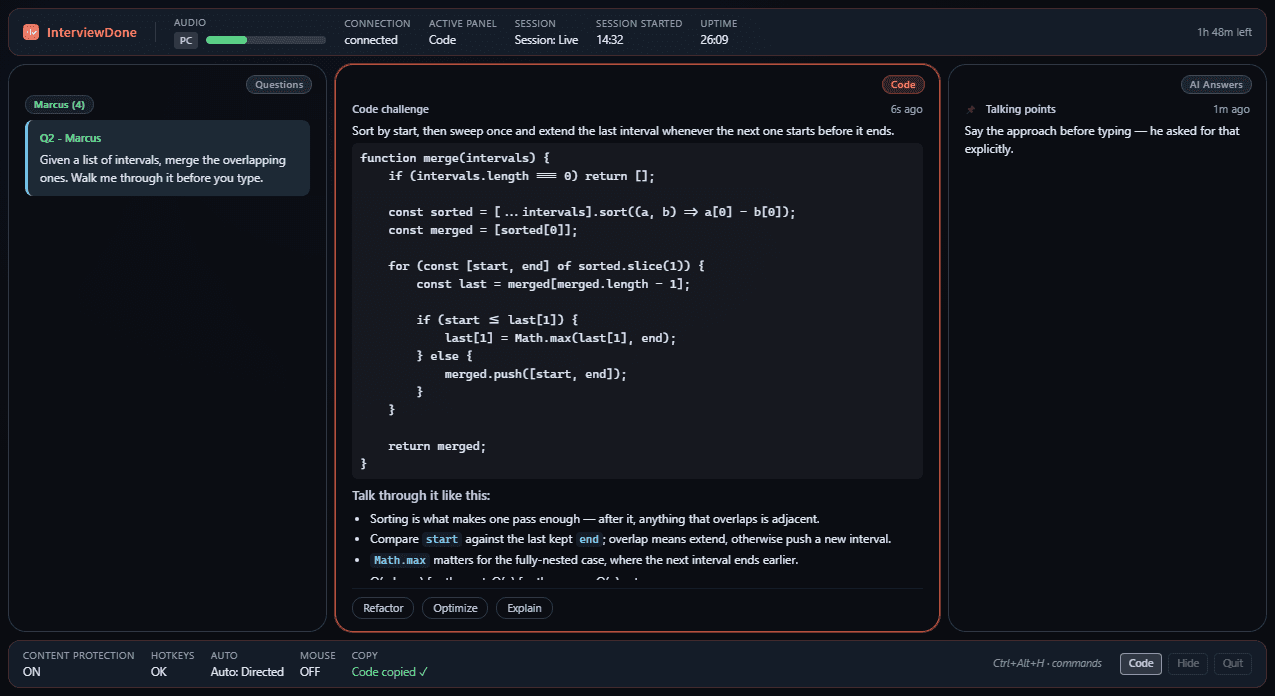The image size is (1275, 696).
Task: Click the "merged.push([start, end]);" code line
Action: pyautogui.click(x=536, y=374)
